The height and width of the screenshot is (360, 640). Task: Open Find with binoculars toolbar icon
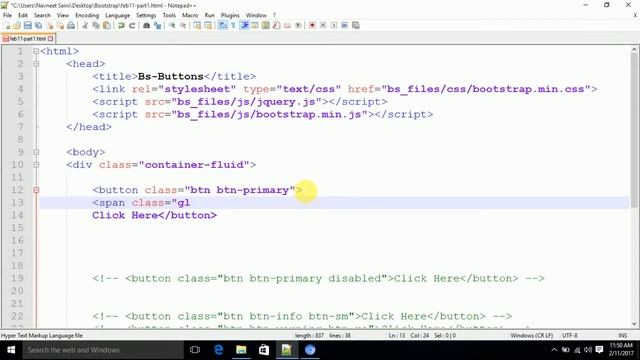[x=147, y=25]
